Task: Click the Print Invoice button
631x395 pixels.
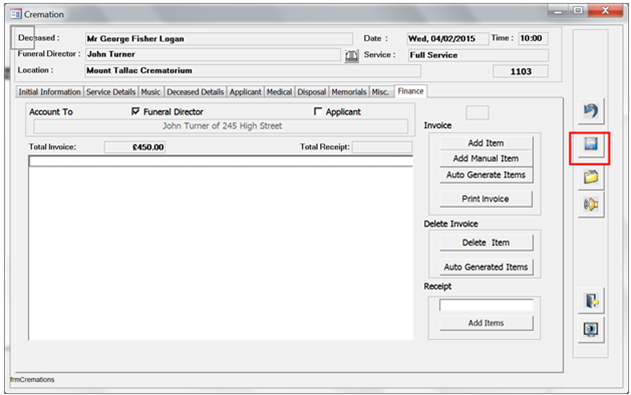Action: click(486, 199)
